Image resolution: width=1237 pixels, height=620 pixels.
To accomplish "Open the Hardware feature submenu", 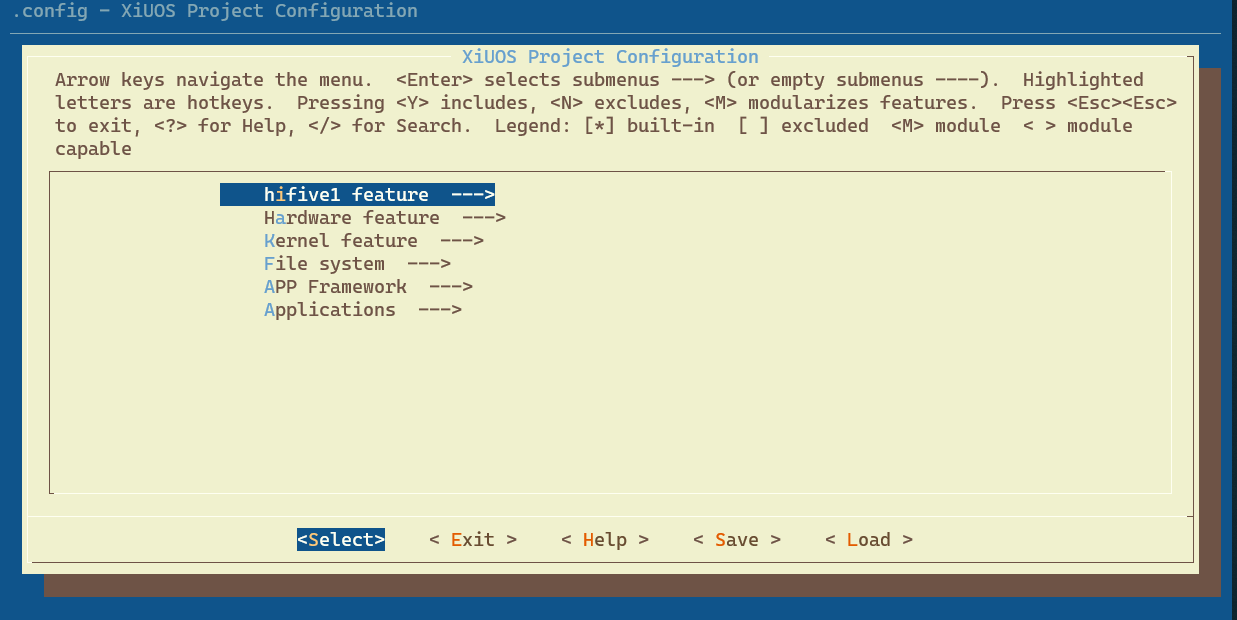I will coord(385,218).
